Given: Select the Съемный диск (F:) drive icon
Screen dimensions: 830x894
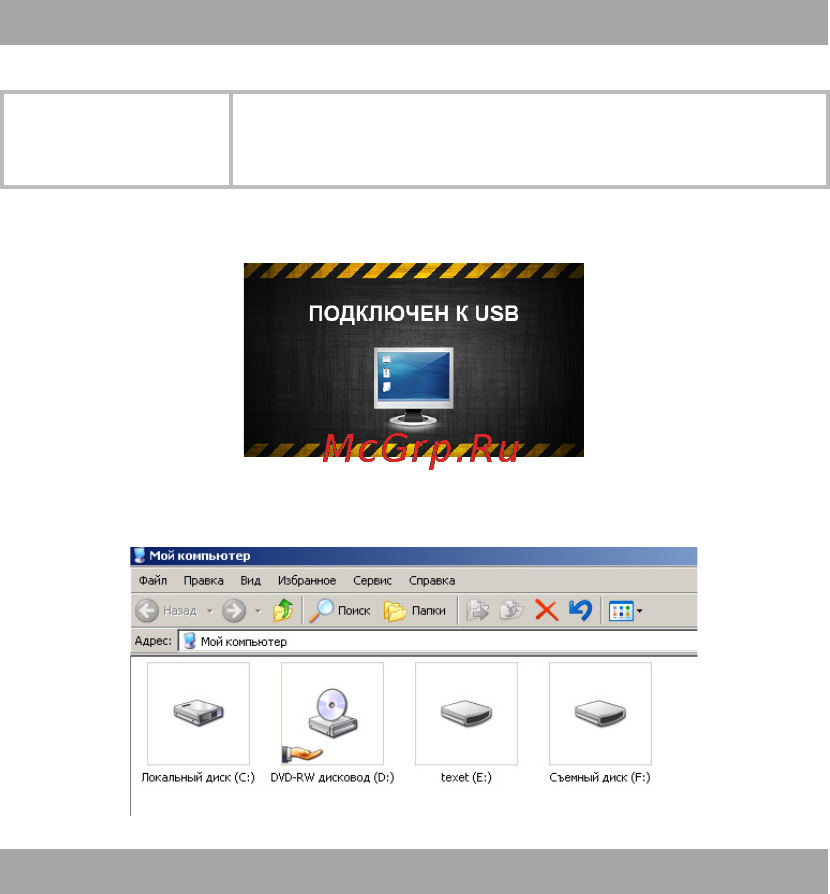Looking at the screenshot, I should tap(600, 713).
